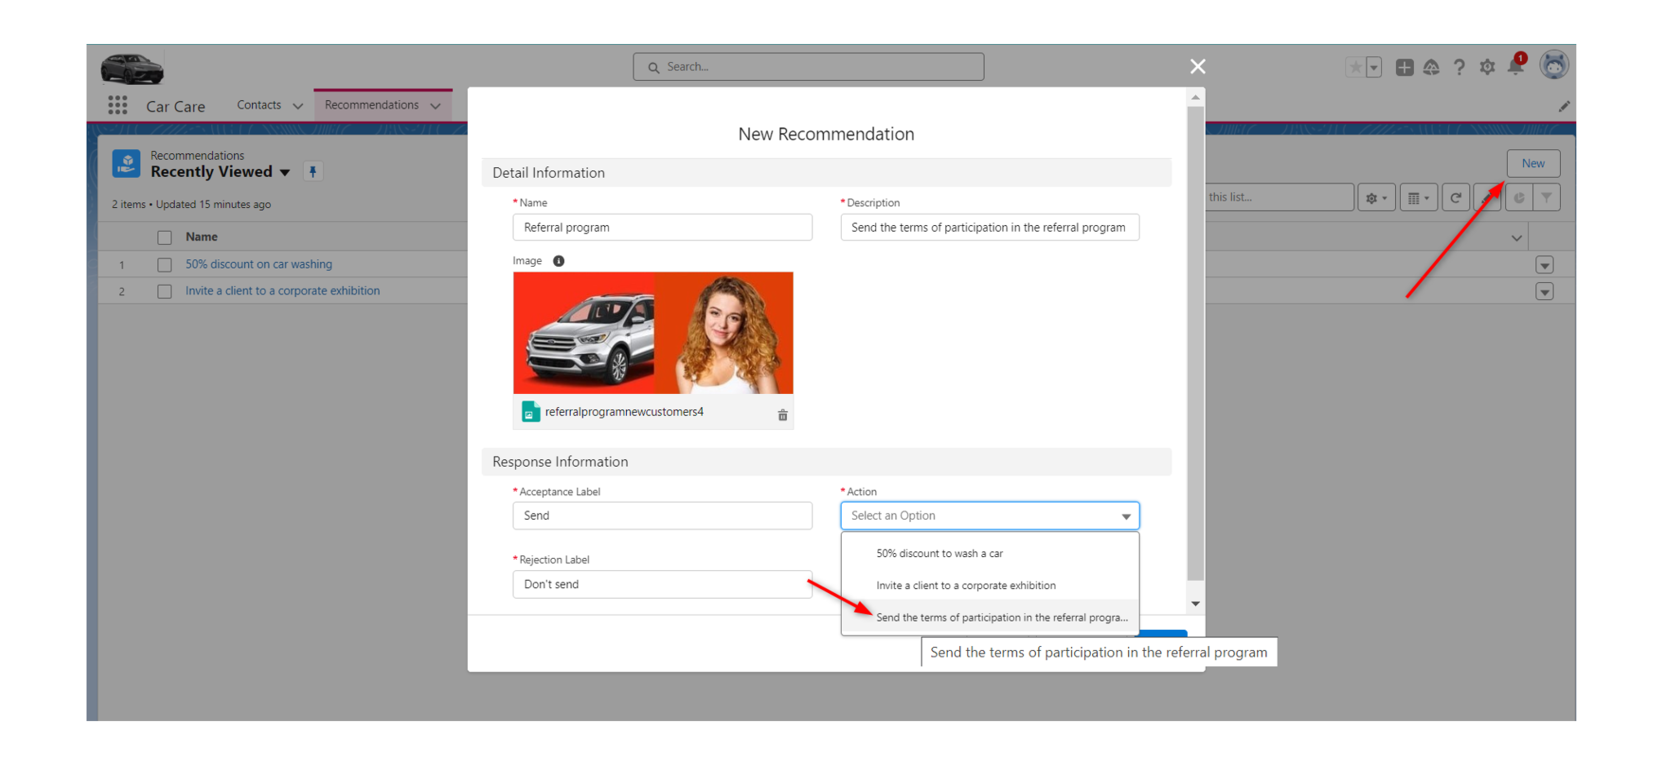Screen dimensions: 1680x770
Task: Click the scrollbar down arrow in dialog
Action: click(x=1195, y=604)
